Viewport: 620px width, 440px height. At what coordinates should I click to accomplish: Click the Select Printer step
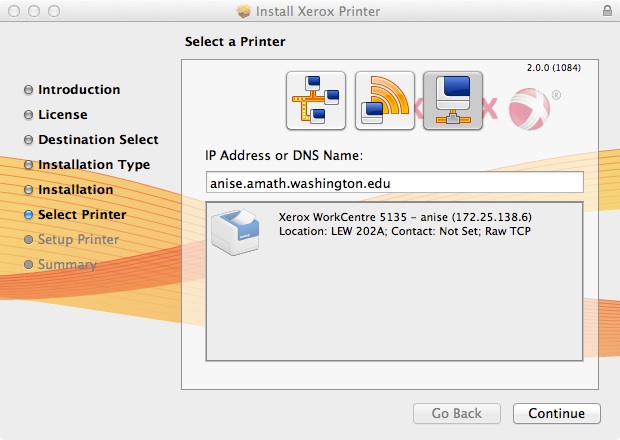click(75, 215)
